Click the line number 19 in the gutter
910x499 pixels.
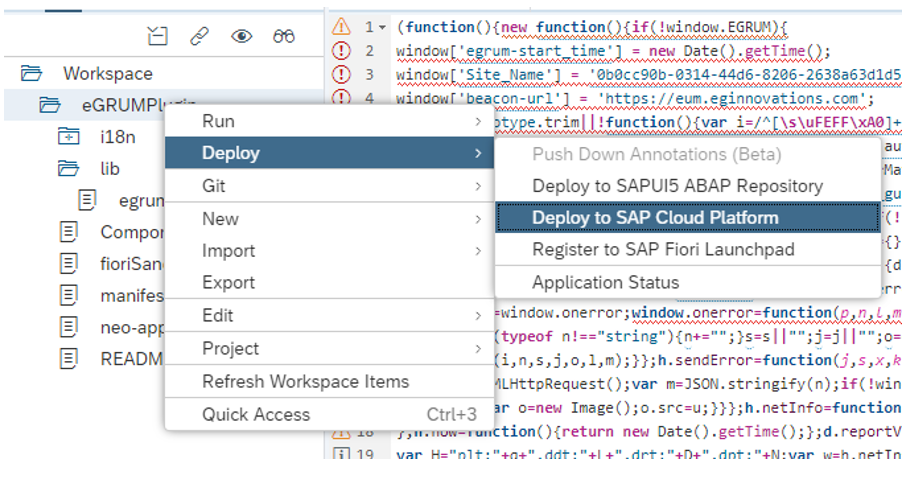365,453
